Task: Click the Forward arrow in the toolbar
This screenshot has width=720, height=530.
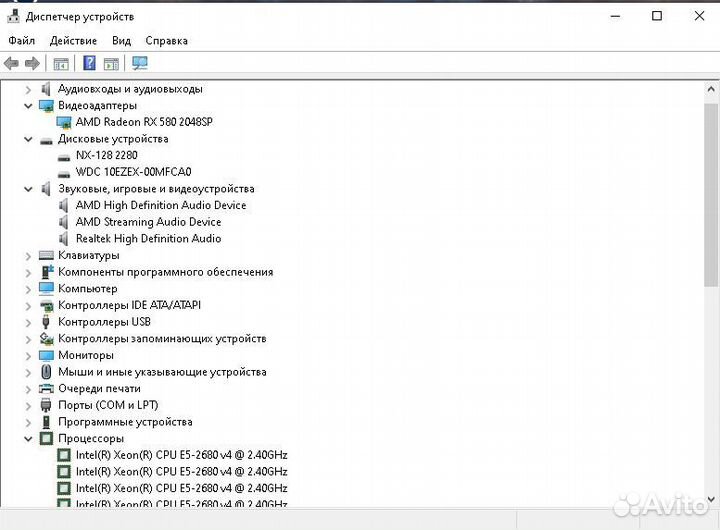Action: (32, 63)
